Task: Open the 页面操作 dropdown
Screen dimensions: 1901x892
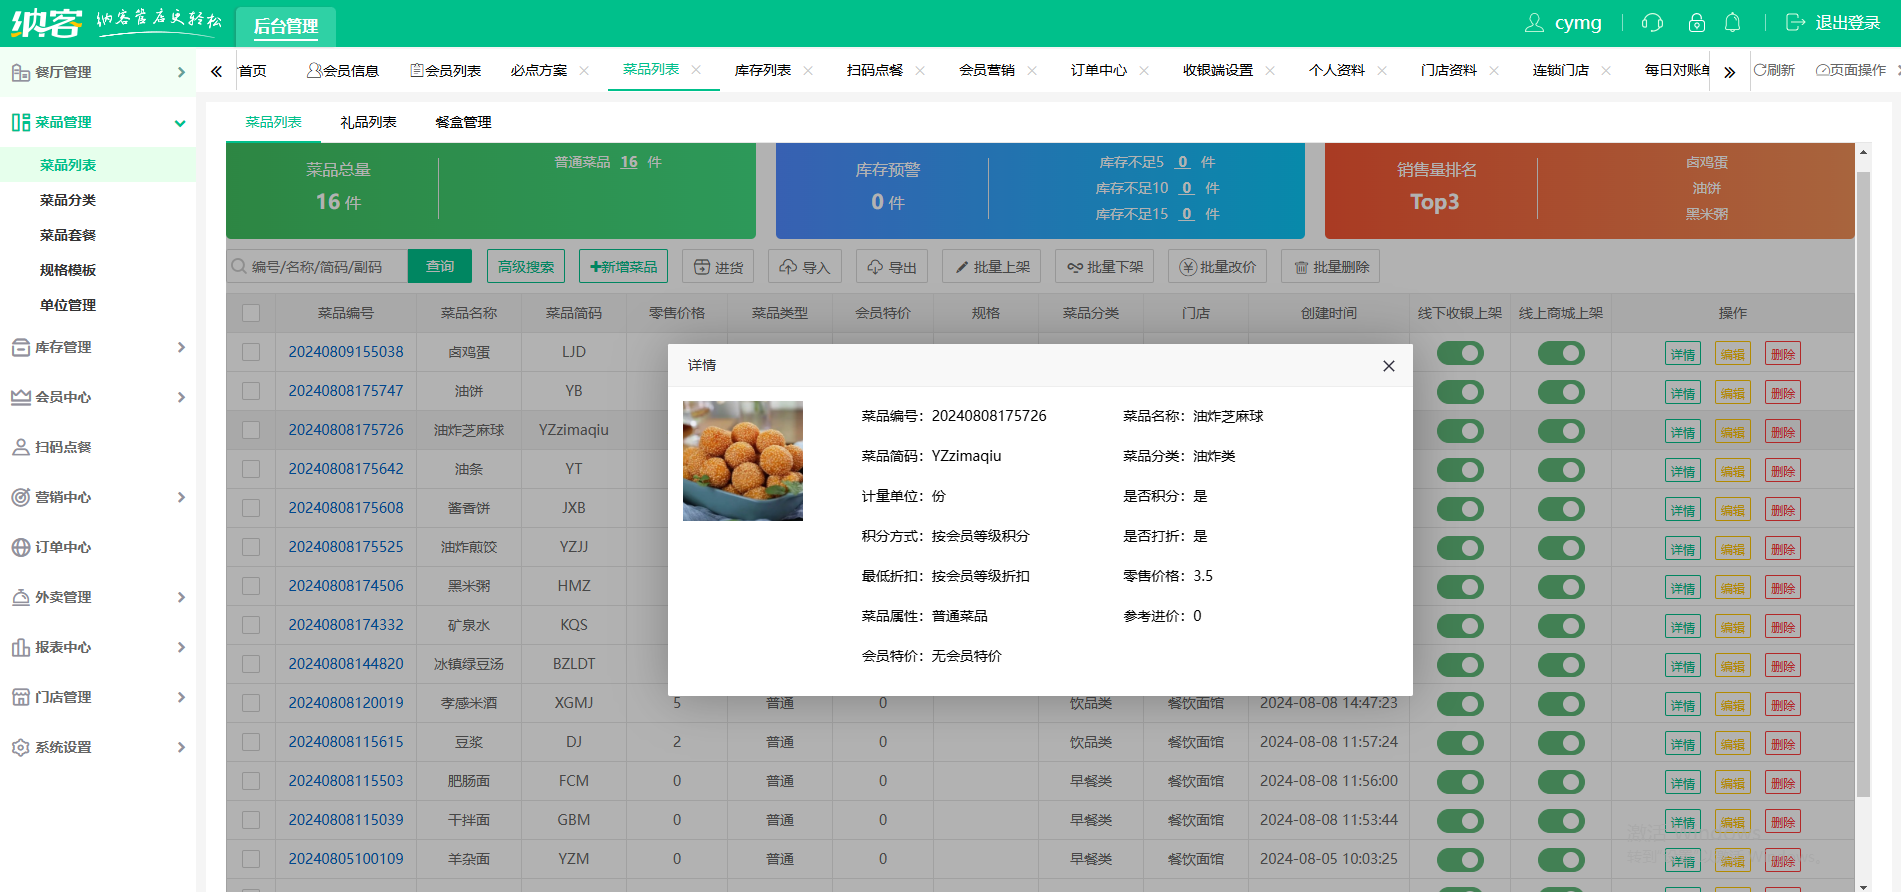Action: pos(1851,70)
